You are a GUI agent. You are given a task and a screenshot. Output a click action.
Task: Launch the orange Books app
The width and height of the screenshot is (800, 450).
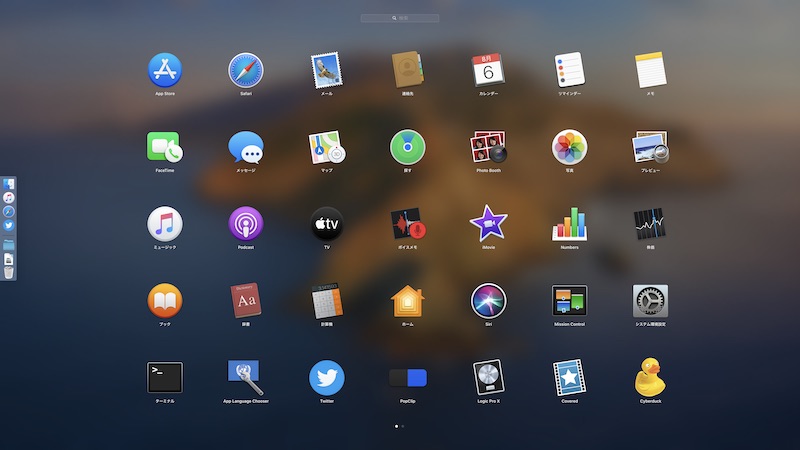click(165, 301)
